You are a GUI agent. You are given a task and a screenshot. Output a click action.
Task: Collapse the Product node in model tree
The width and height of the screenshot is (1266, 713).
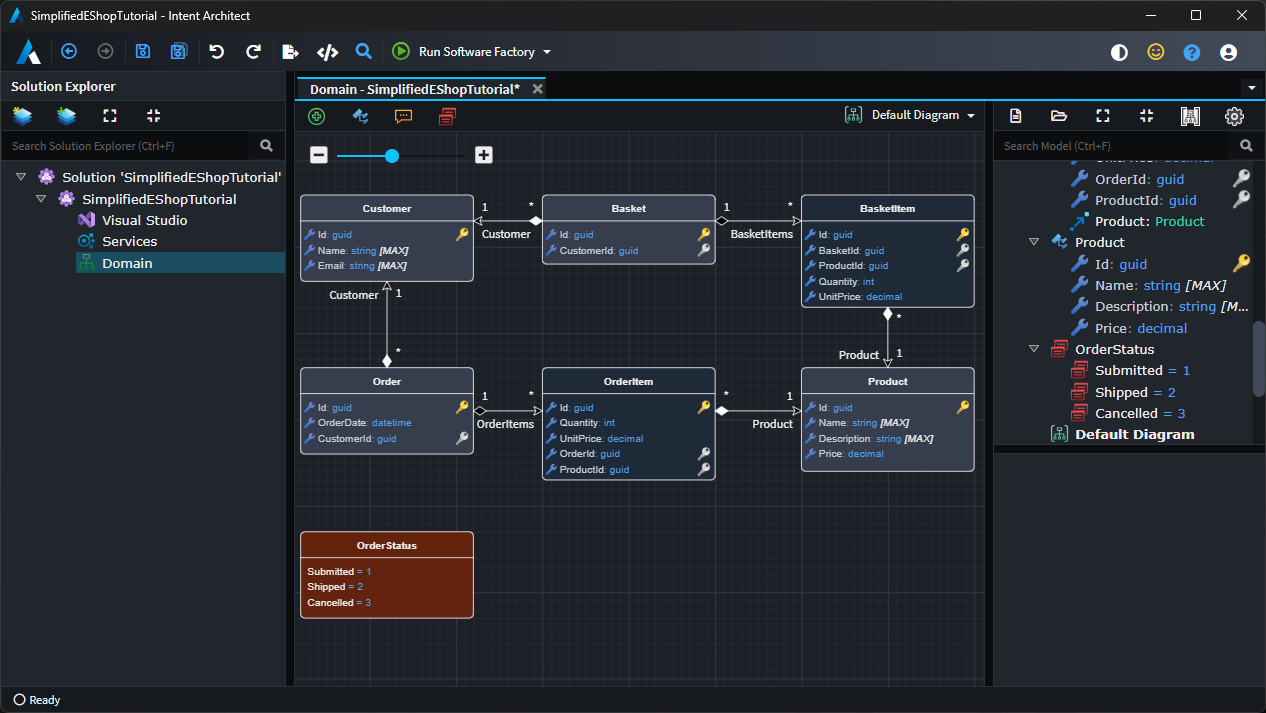(1034, 242)
